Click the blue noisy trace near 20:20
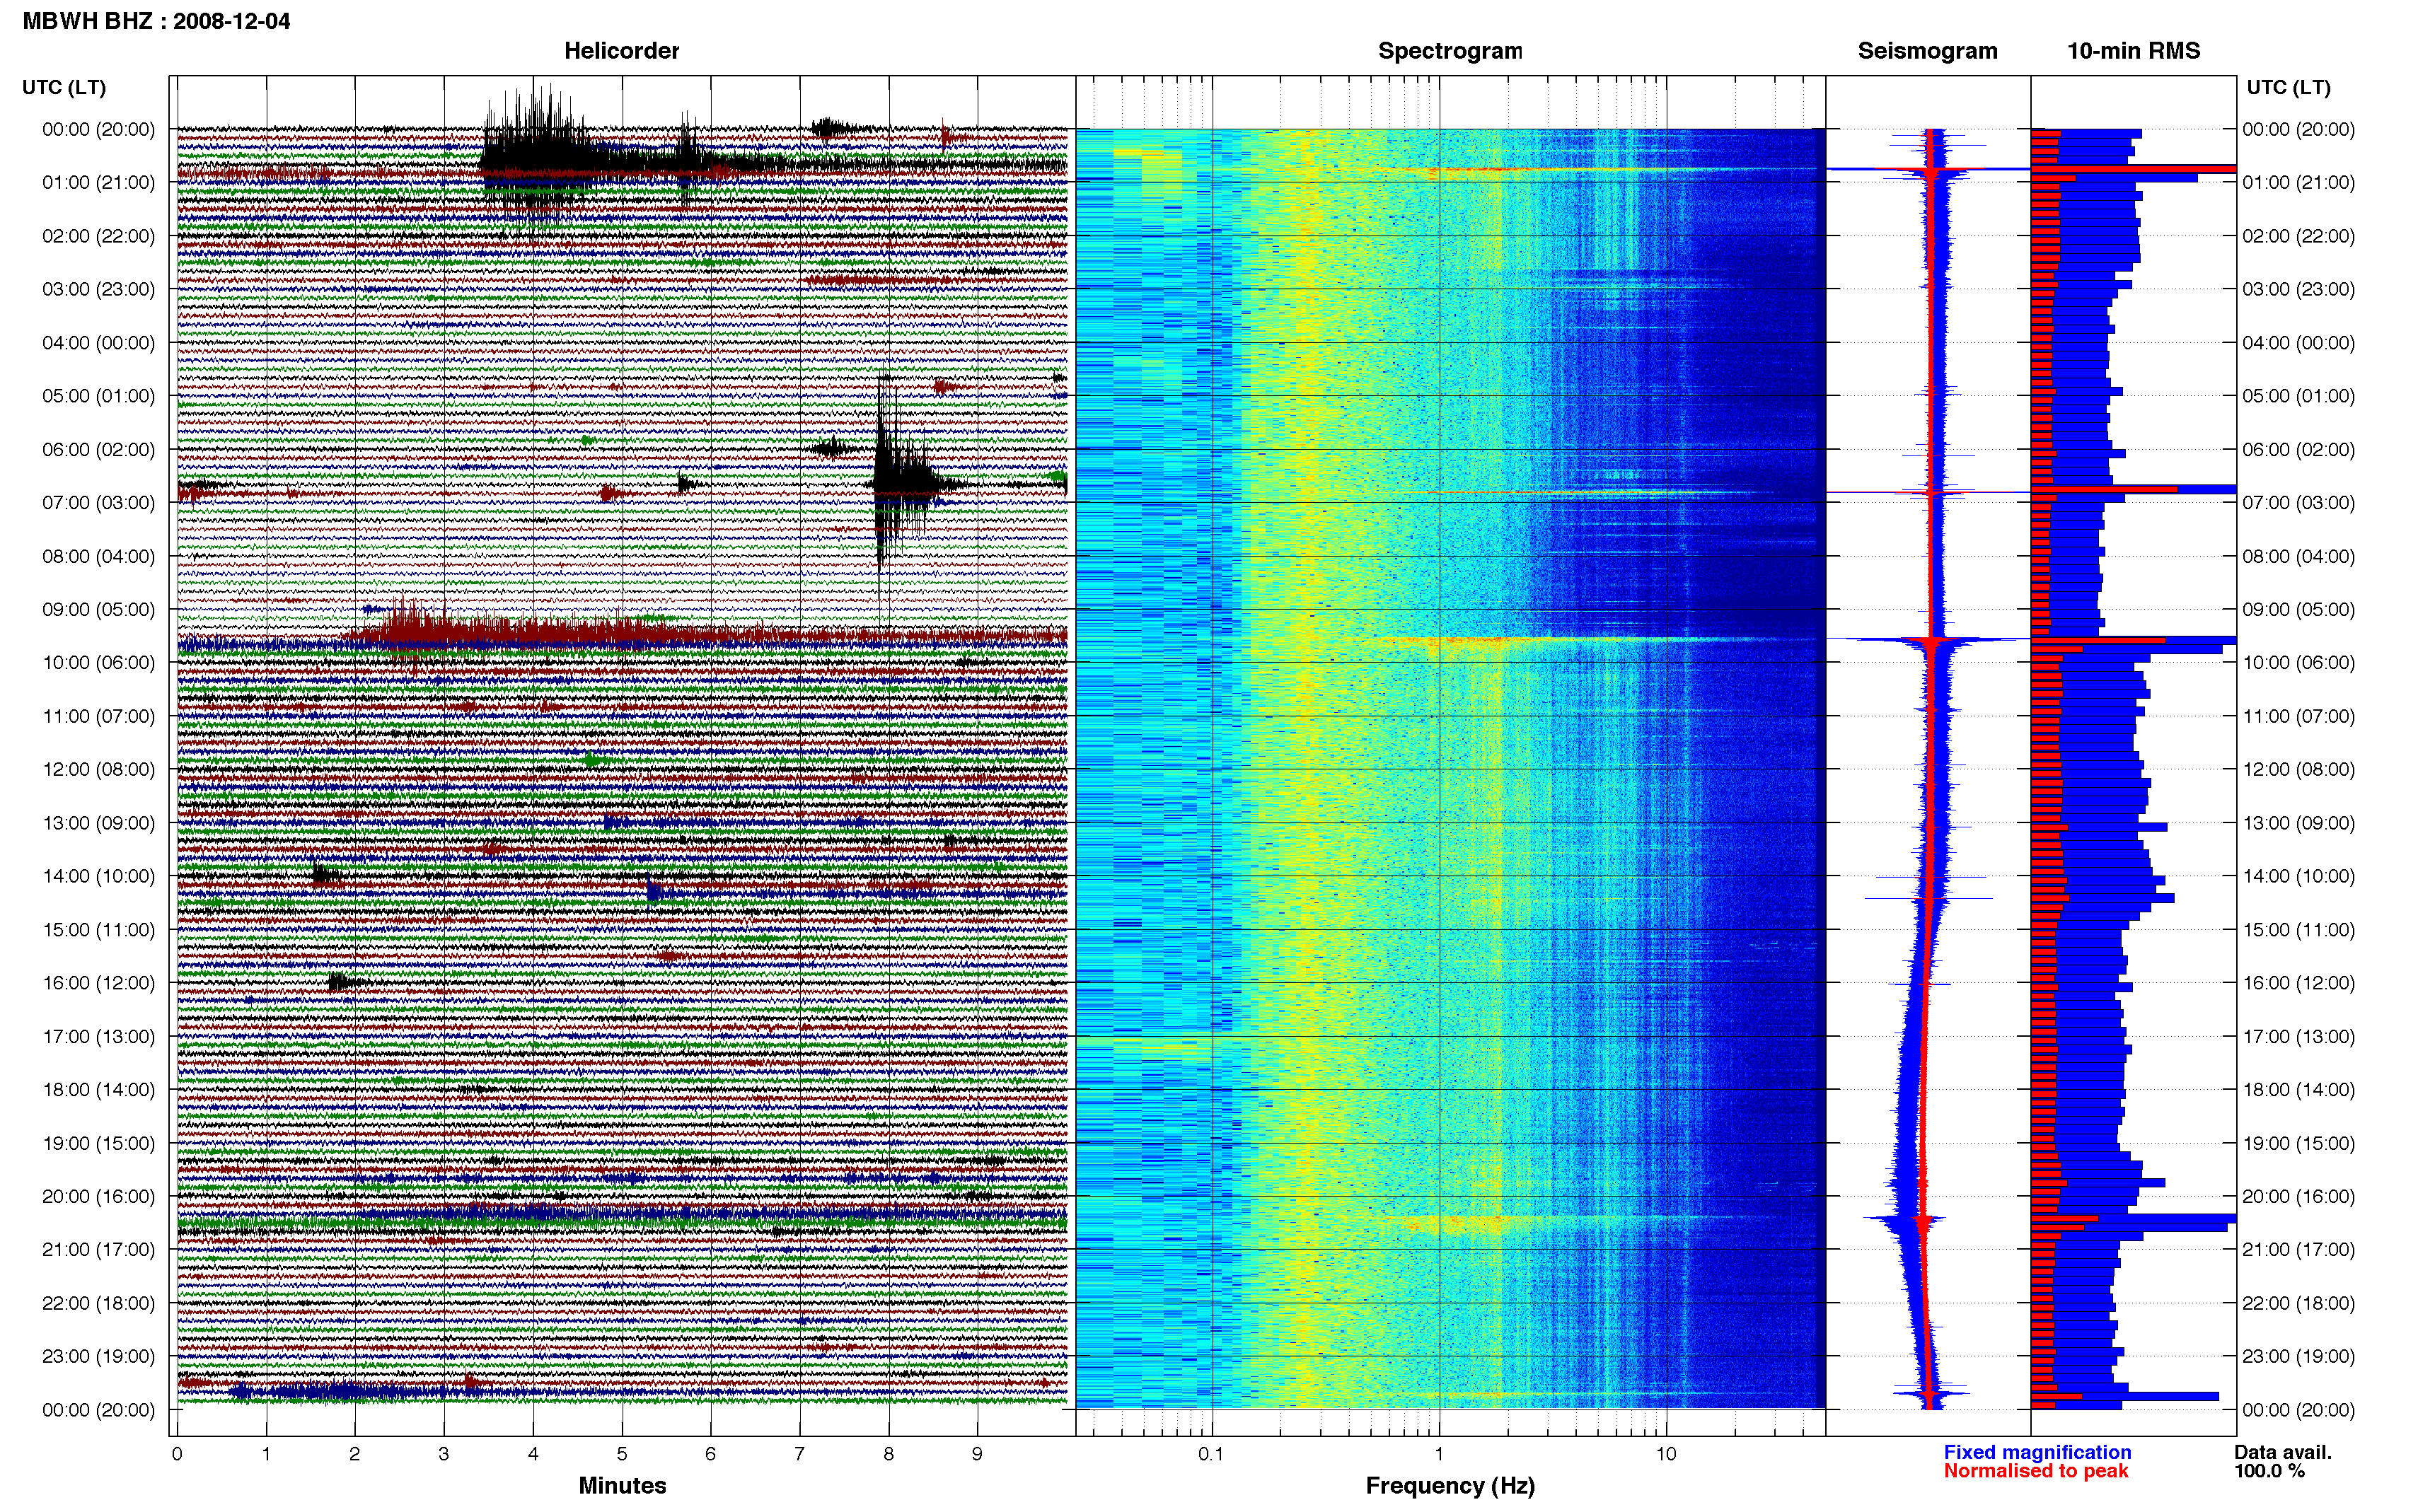 point(622,1215)
